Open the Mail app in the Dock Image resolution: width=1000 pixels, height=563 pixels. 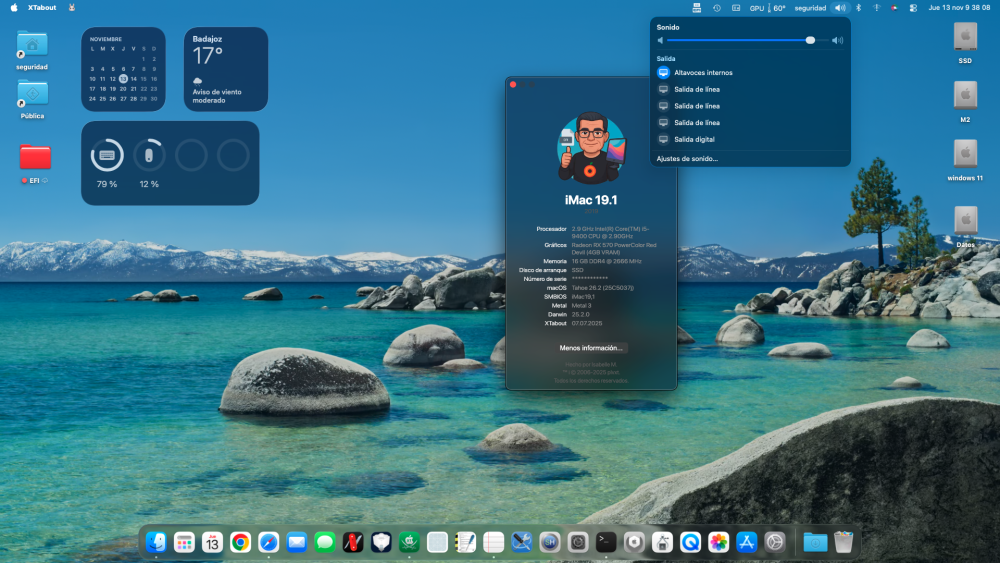tap(297, 542)
